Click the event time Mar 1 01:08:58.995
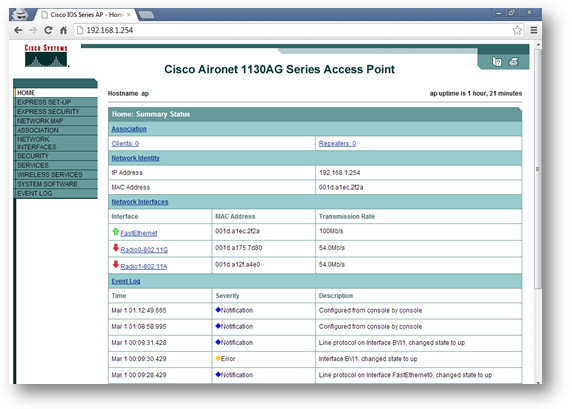Image resolution: width=572 pixels, height=409 pixels. (x=139, y=326)
